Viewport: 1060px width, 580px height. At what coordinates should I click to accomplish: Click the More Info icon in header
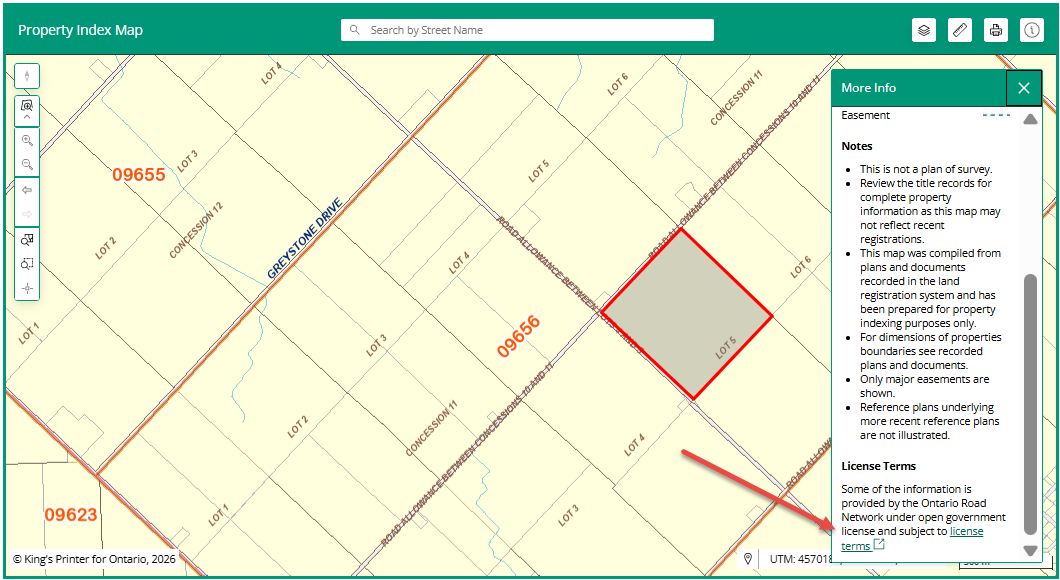pyautogui.click(x=1032, y=30)
